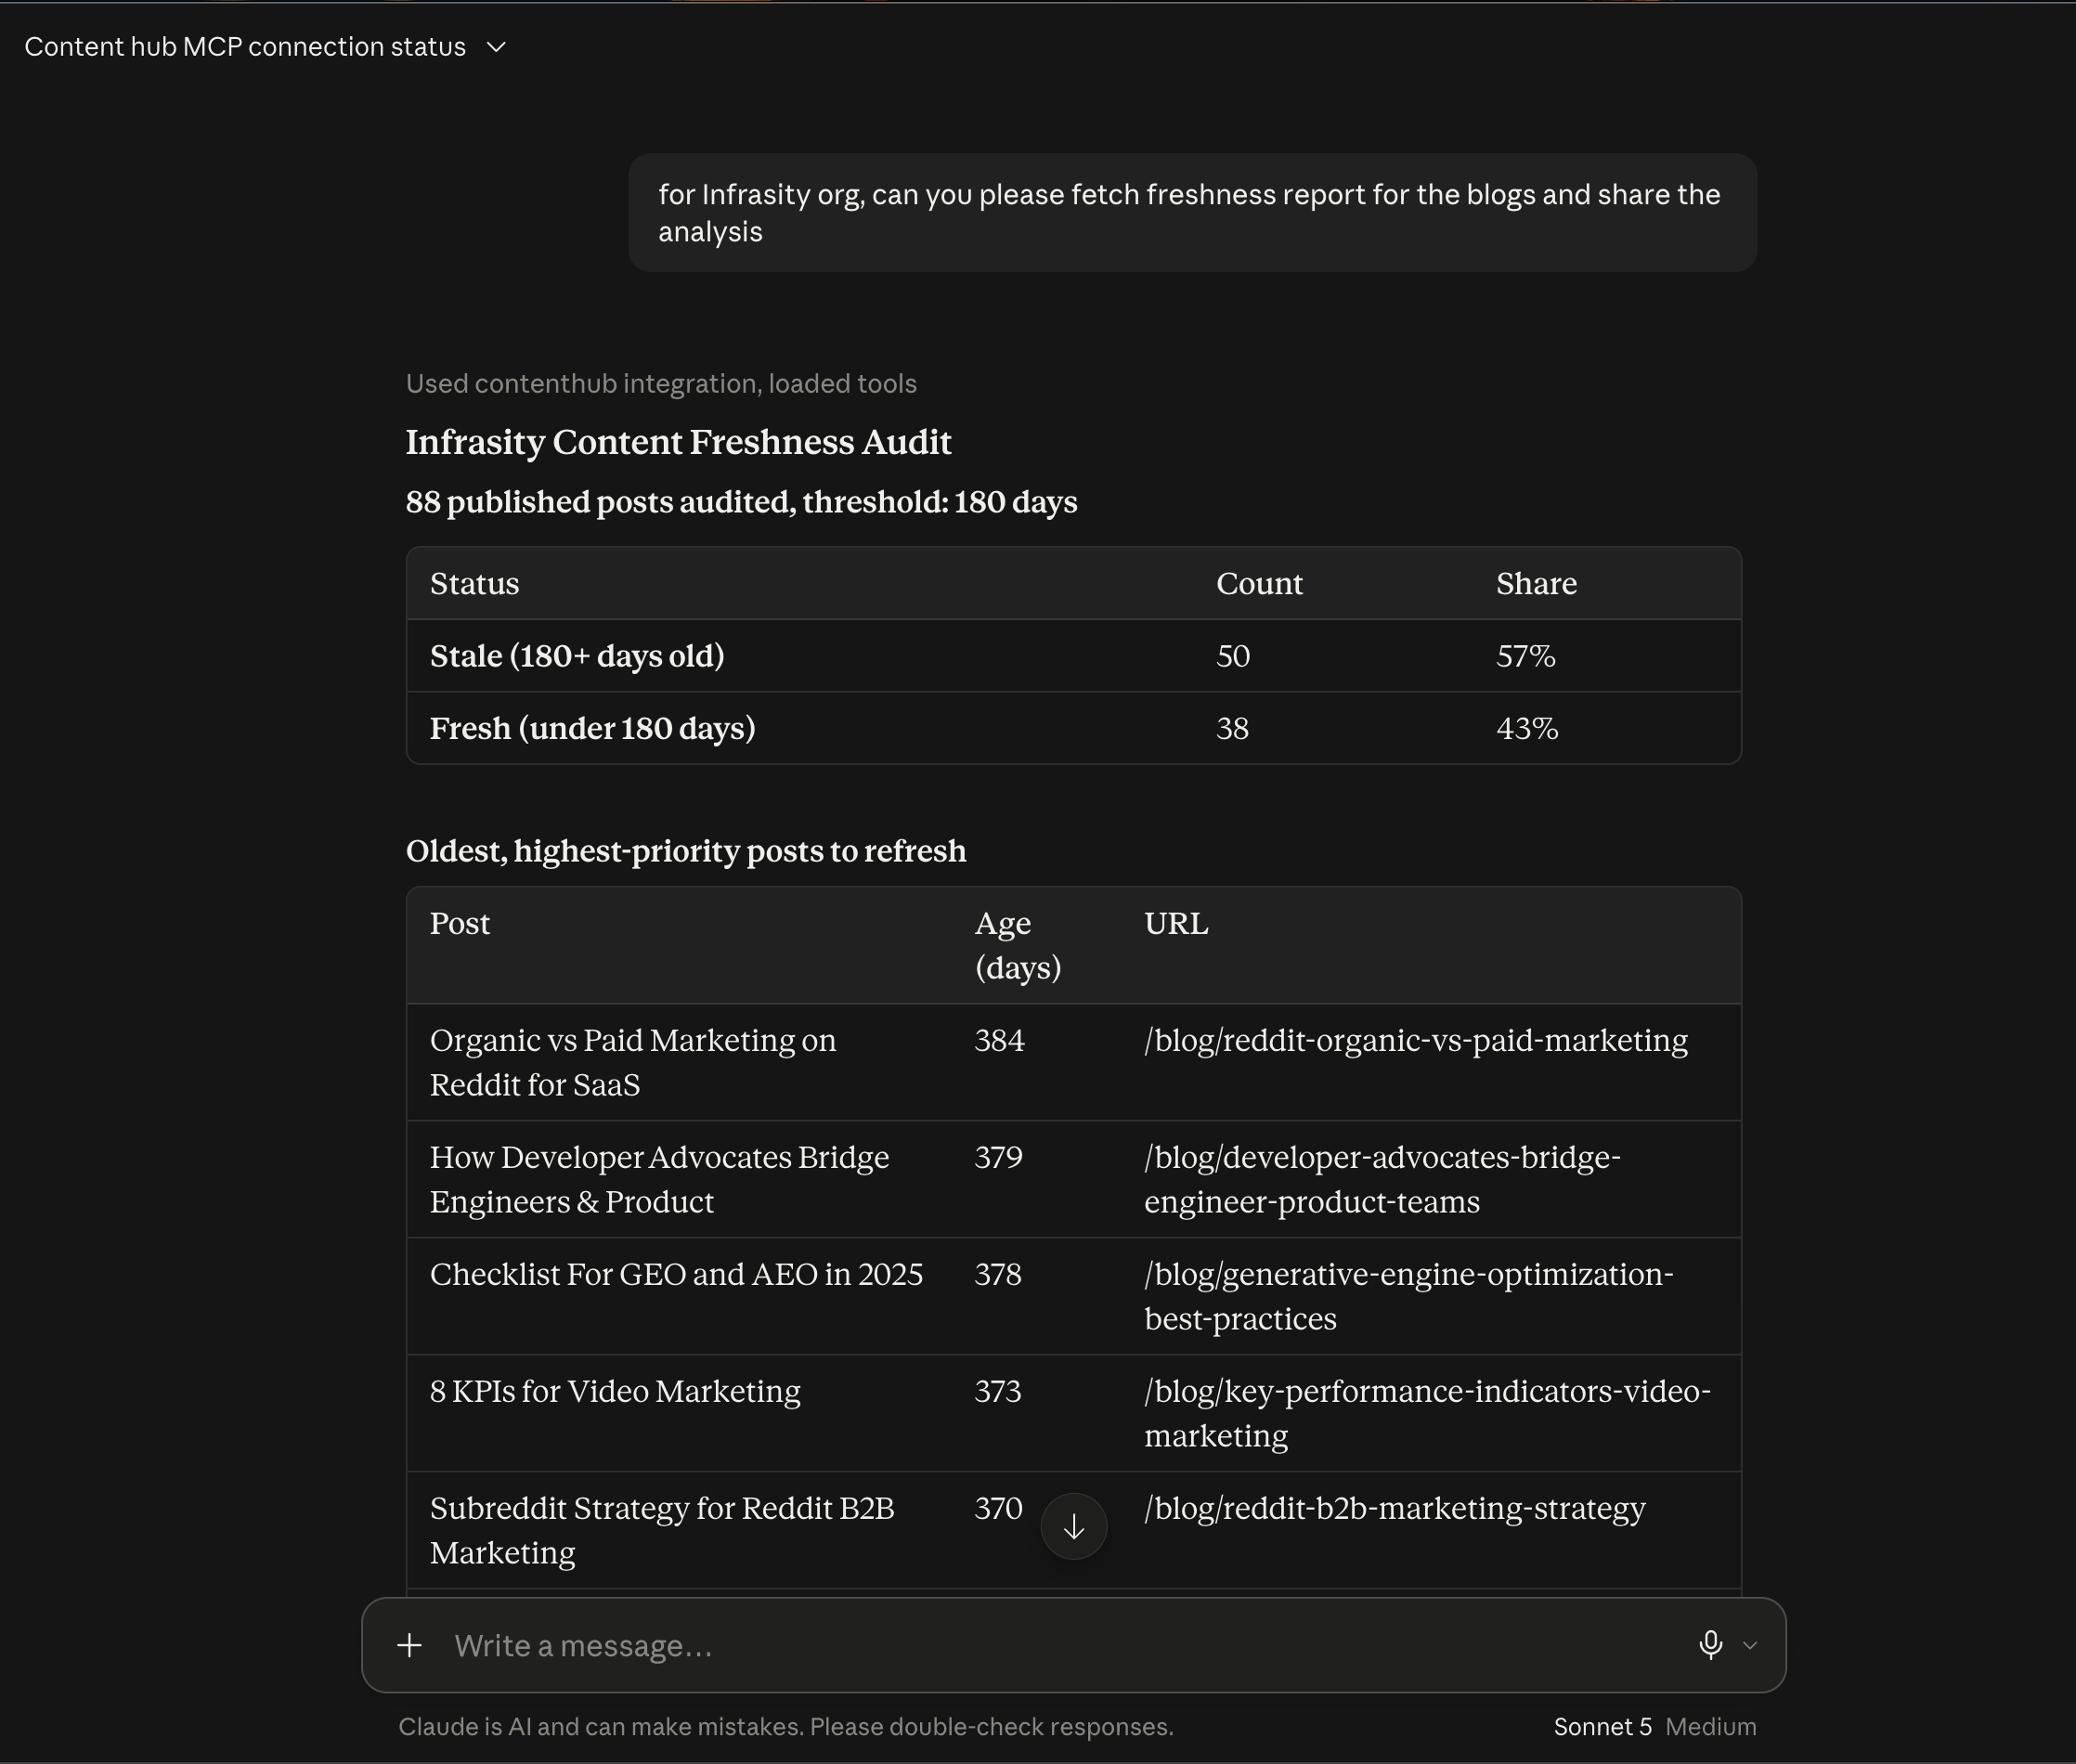Viewport: 2076px width, 1764px height.
Task: Select the 'Status' column header
Action: [474, 584]
